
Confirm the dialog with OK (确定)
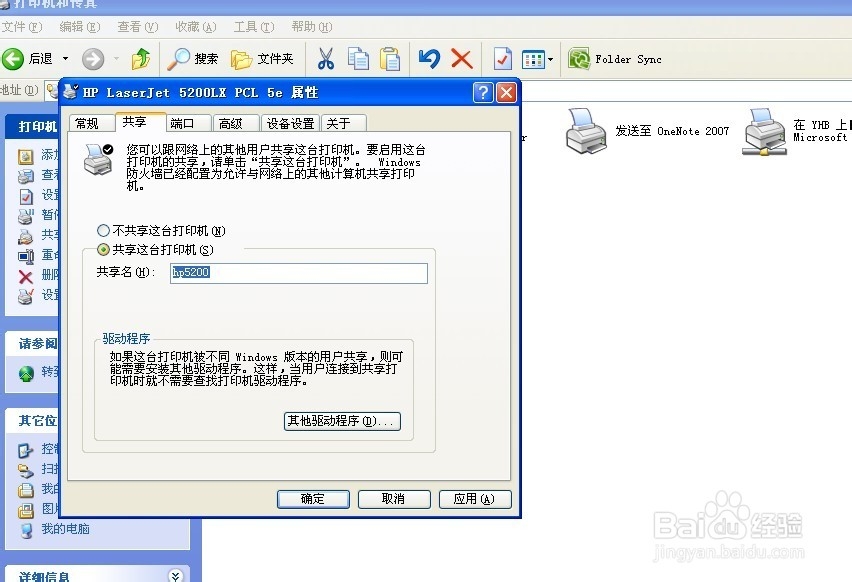click(313, 499)
